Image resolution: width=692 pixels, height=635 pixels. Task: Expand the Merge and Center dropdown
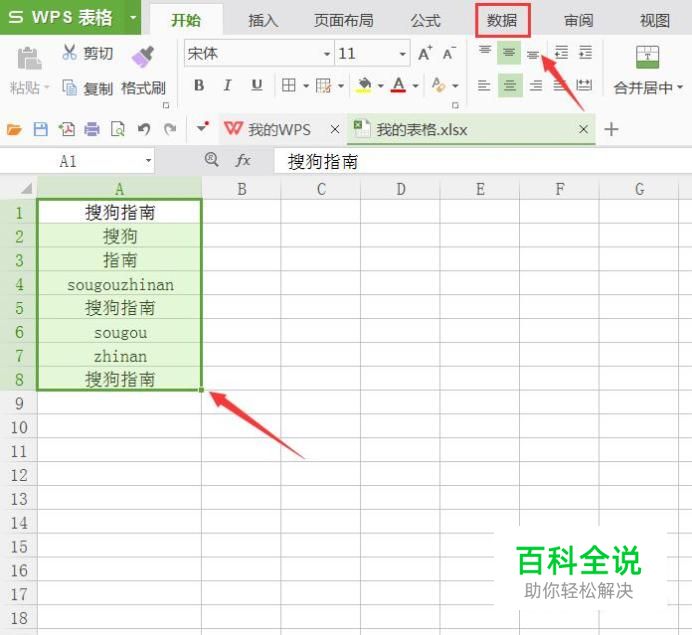(680, 87)
